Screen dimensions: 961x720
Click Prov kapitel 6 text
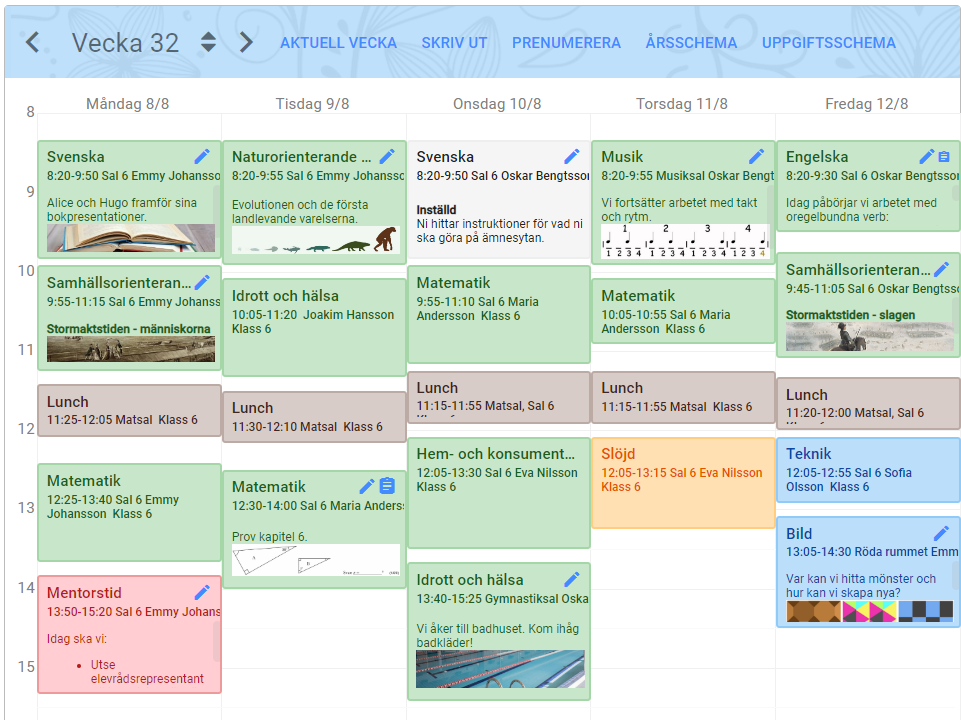pos(270,537)
